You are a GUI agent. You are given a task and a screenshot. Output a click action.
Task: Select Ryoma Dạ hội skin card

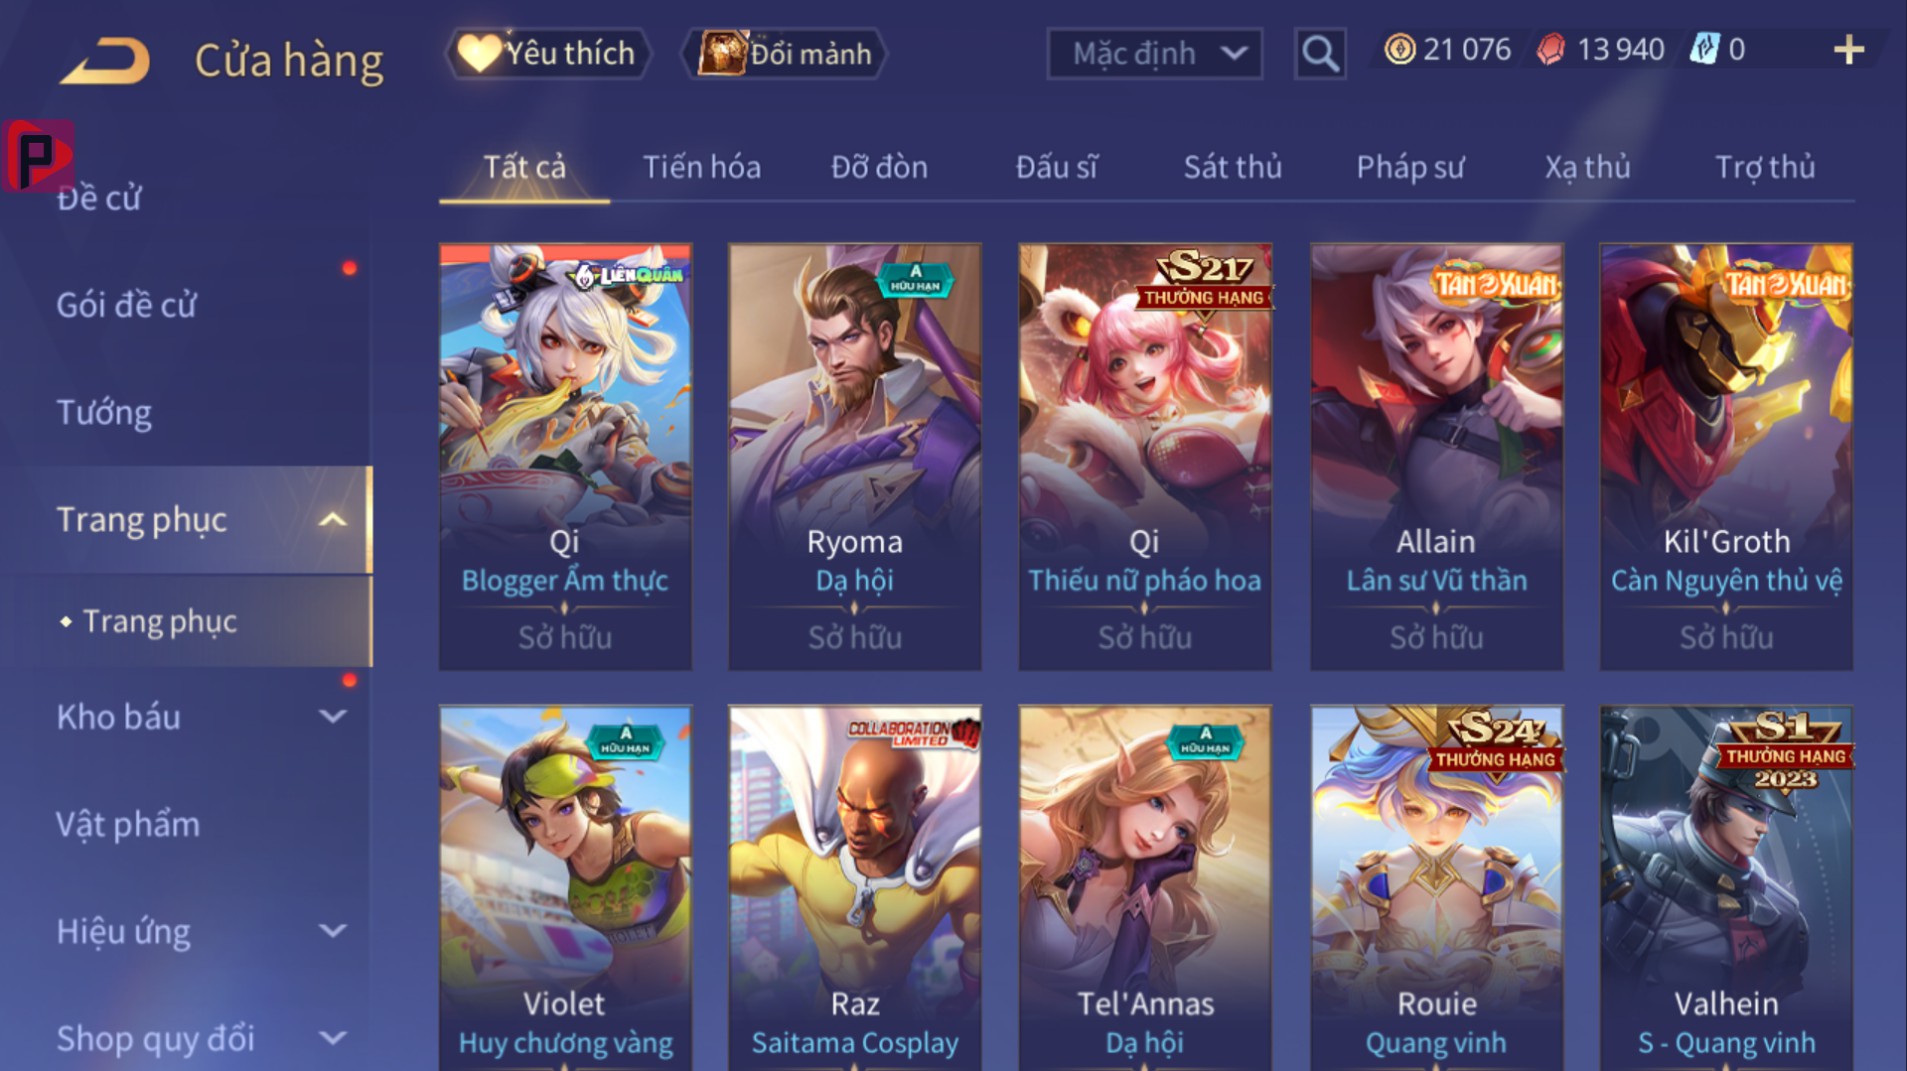coord(855,457)
